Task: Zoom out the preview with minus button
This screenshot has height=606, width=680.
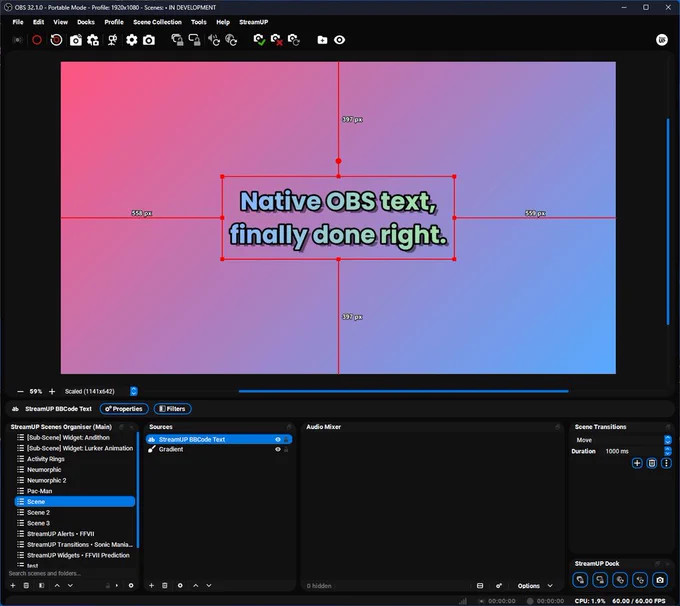Action: [x=20, y=391]
